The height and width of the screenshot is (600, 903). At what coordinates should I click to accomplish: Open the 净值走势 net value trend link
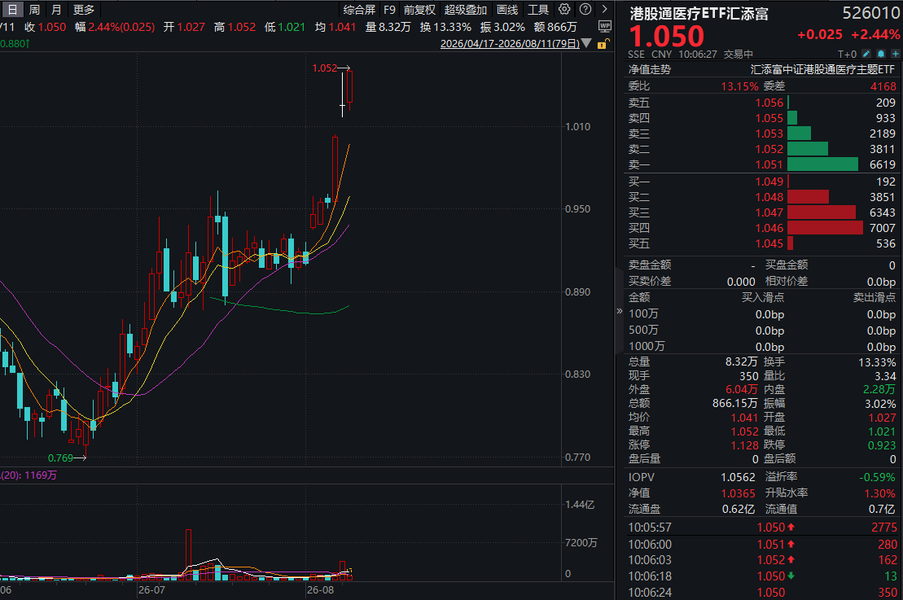coord(649,70)
